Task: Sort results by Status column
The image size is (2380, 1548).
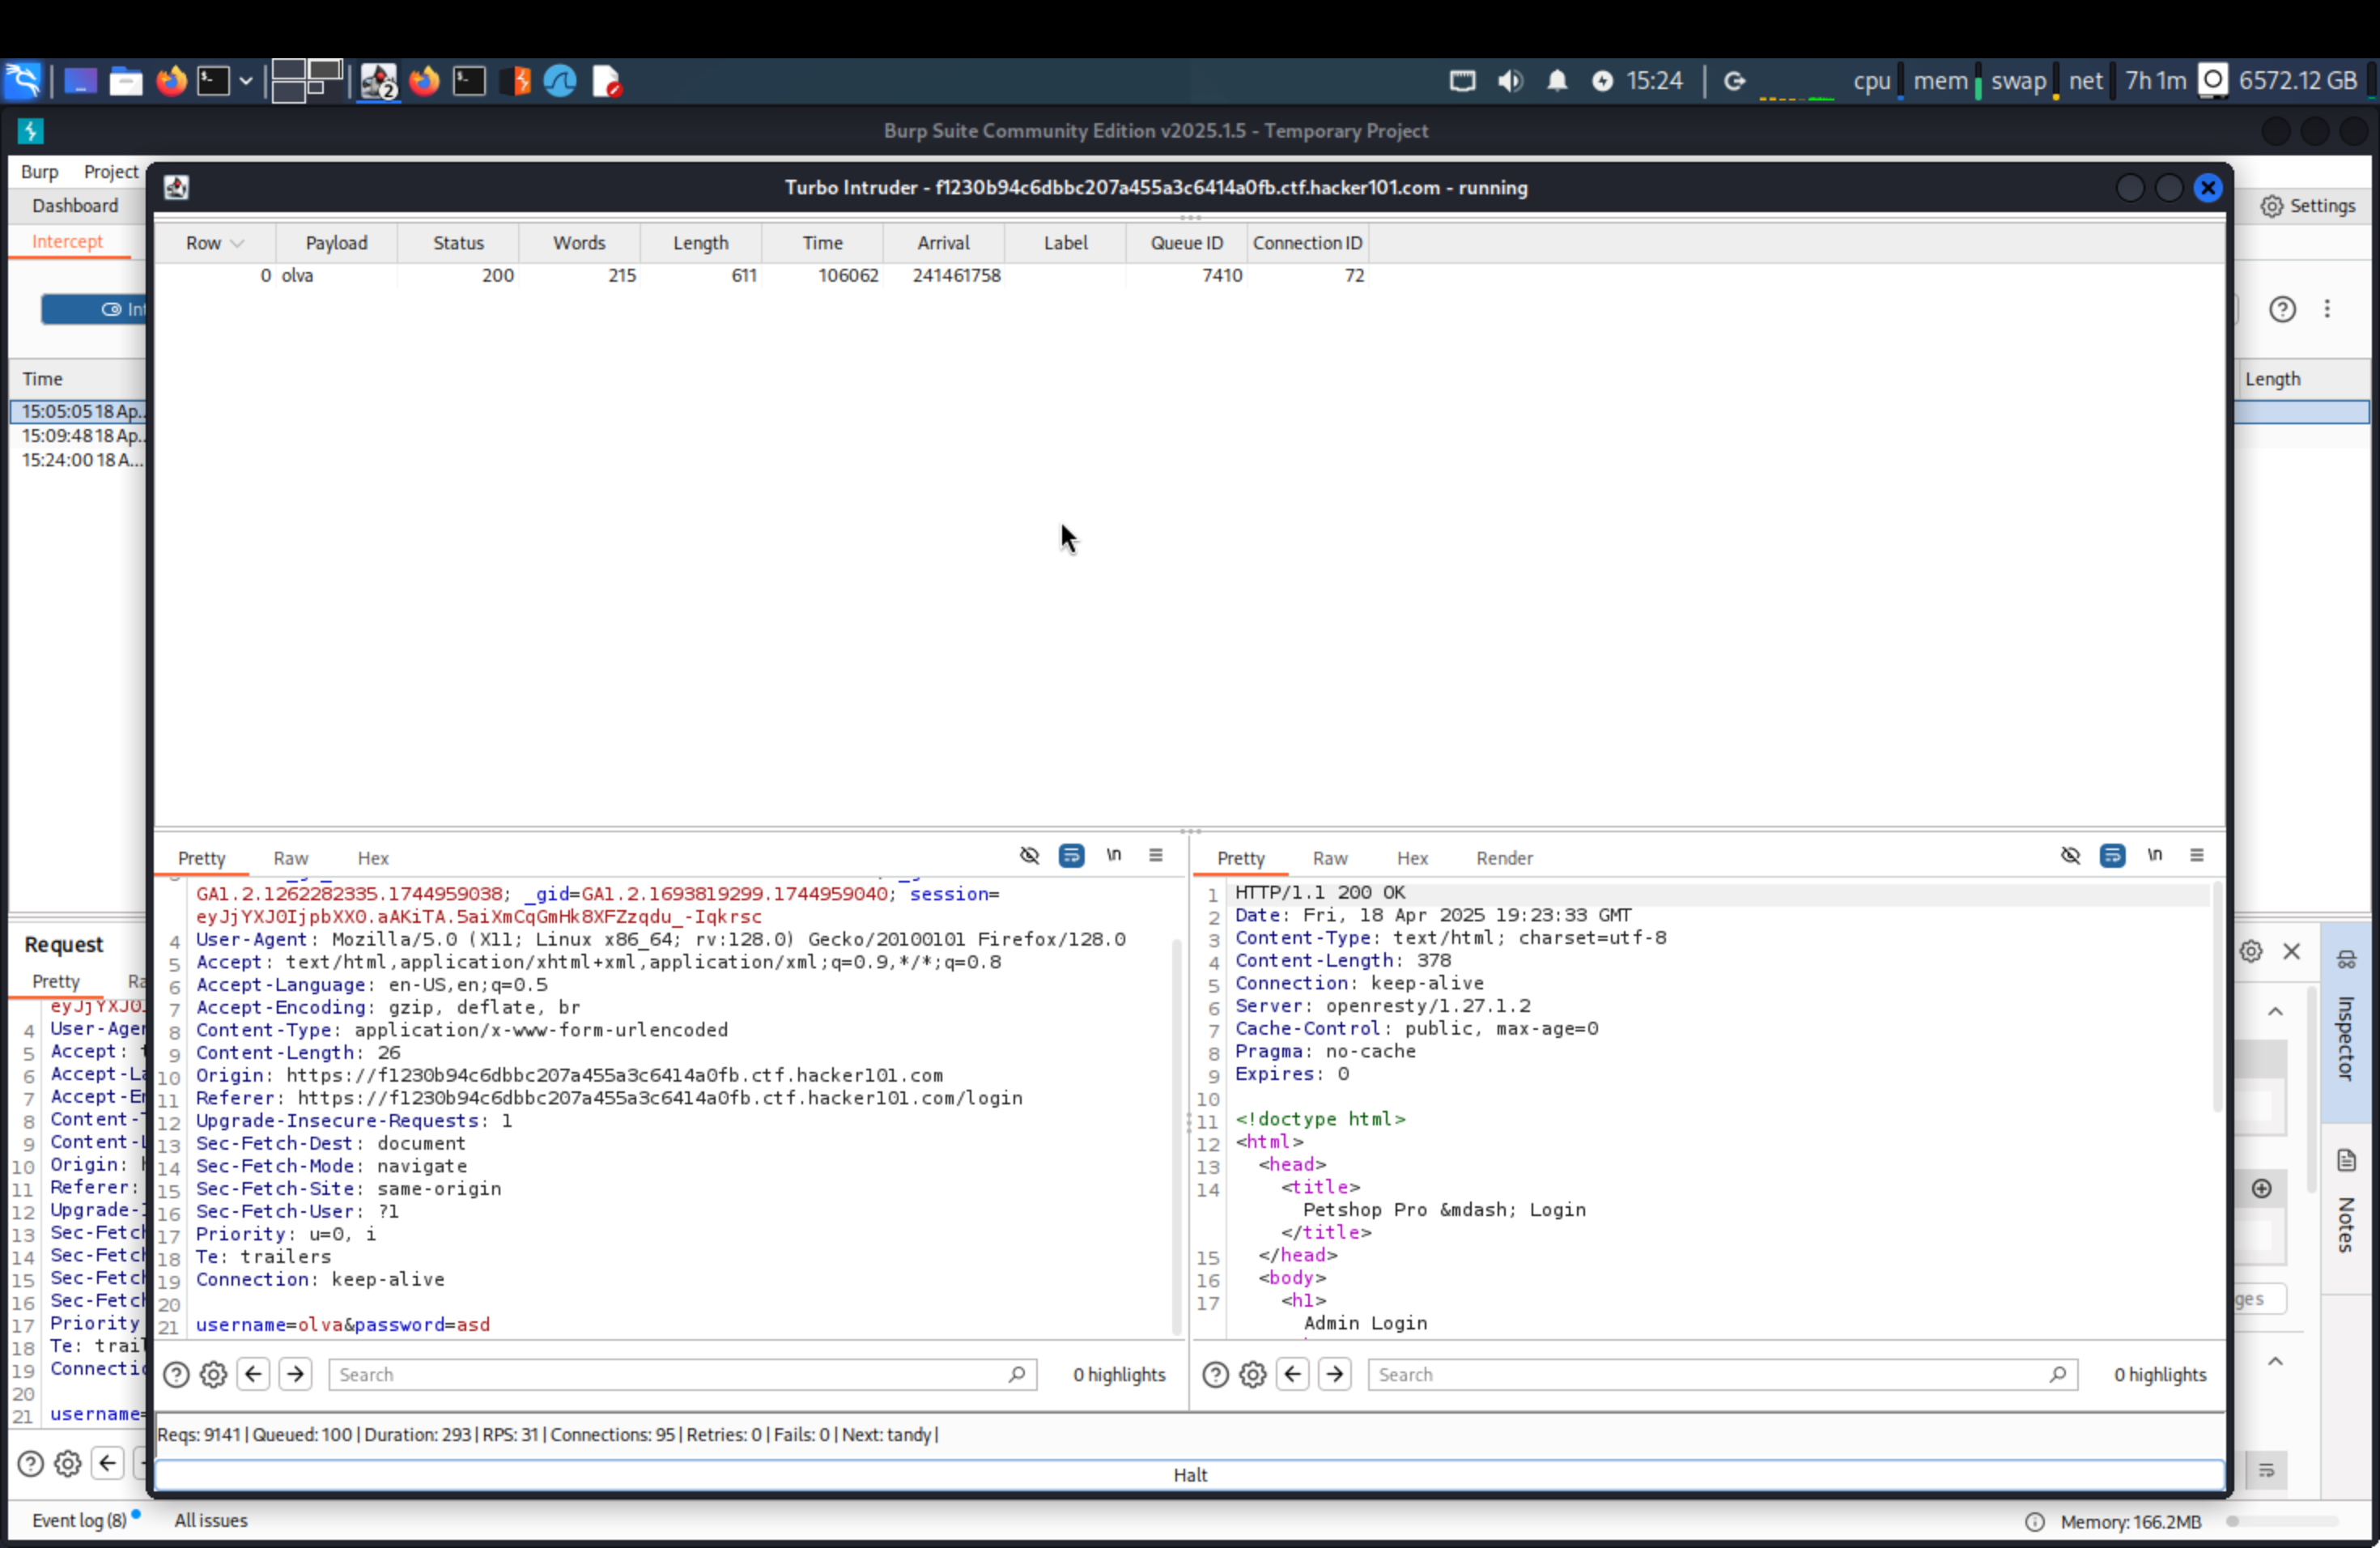Action: [458, 243]
